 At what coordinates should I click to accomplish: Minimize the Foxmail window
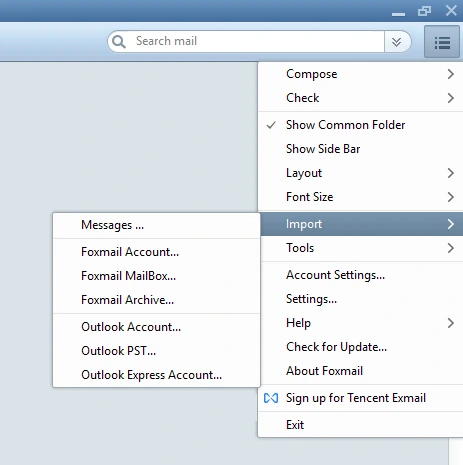coord(398,14)
